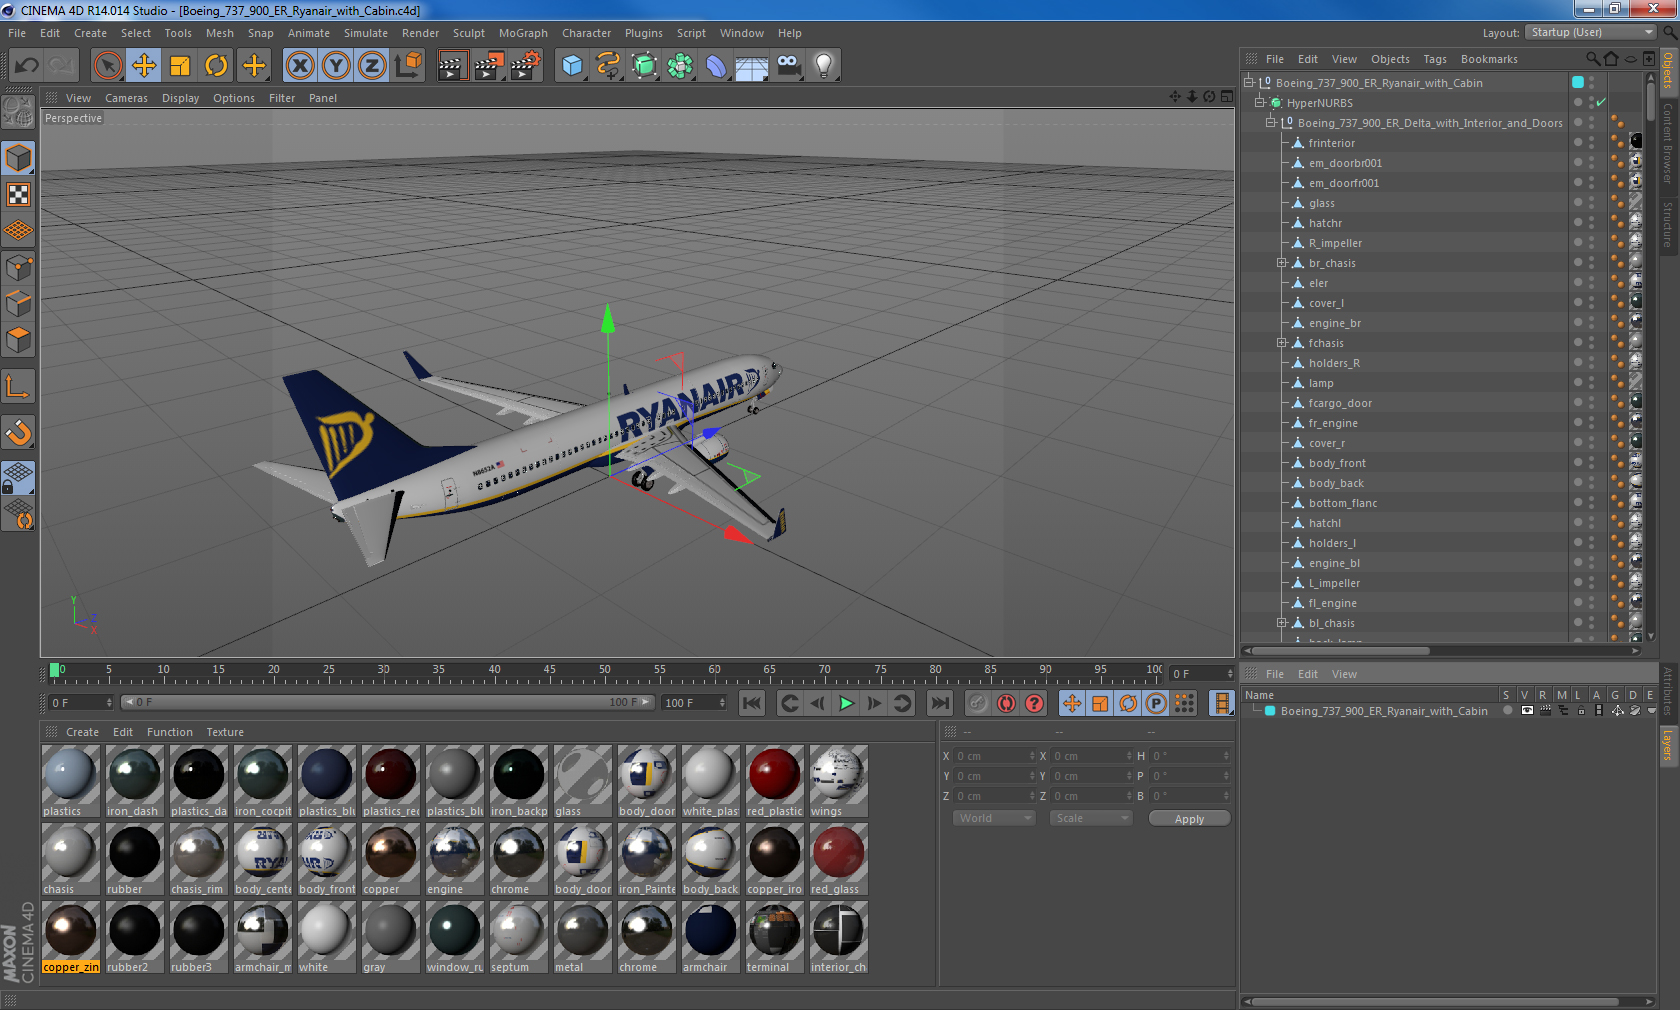Open Scale mode dropdown
This screenshot has height=1010, width=1680.
pos(1091,818)
